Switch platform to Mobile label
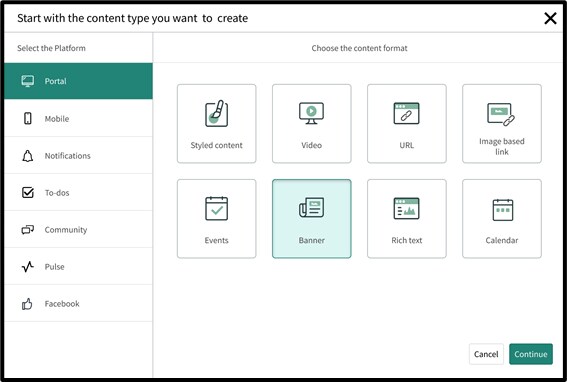 click(x=57, y=119)
